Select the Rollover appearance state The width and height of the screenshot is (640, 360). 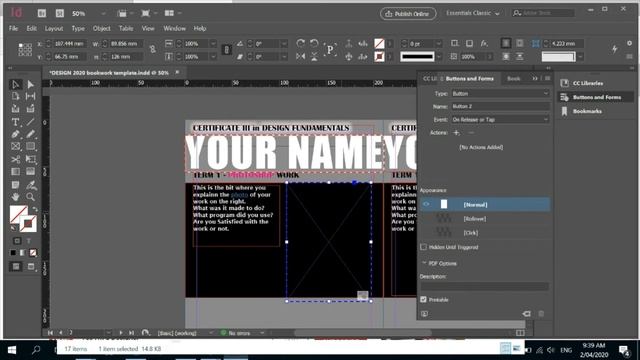pos(485,219)
